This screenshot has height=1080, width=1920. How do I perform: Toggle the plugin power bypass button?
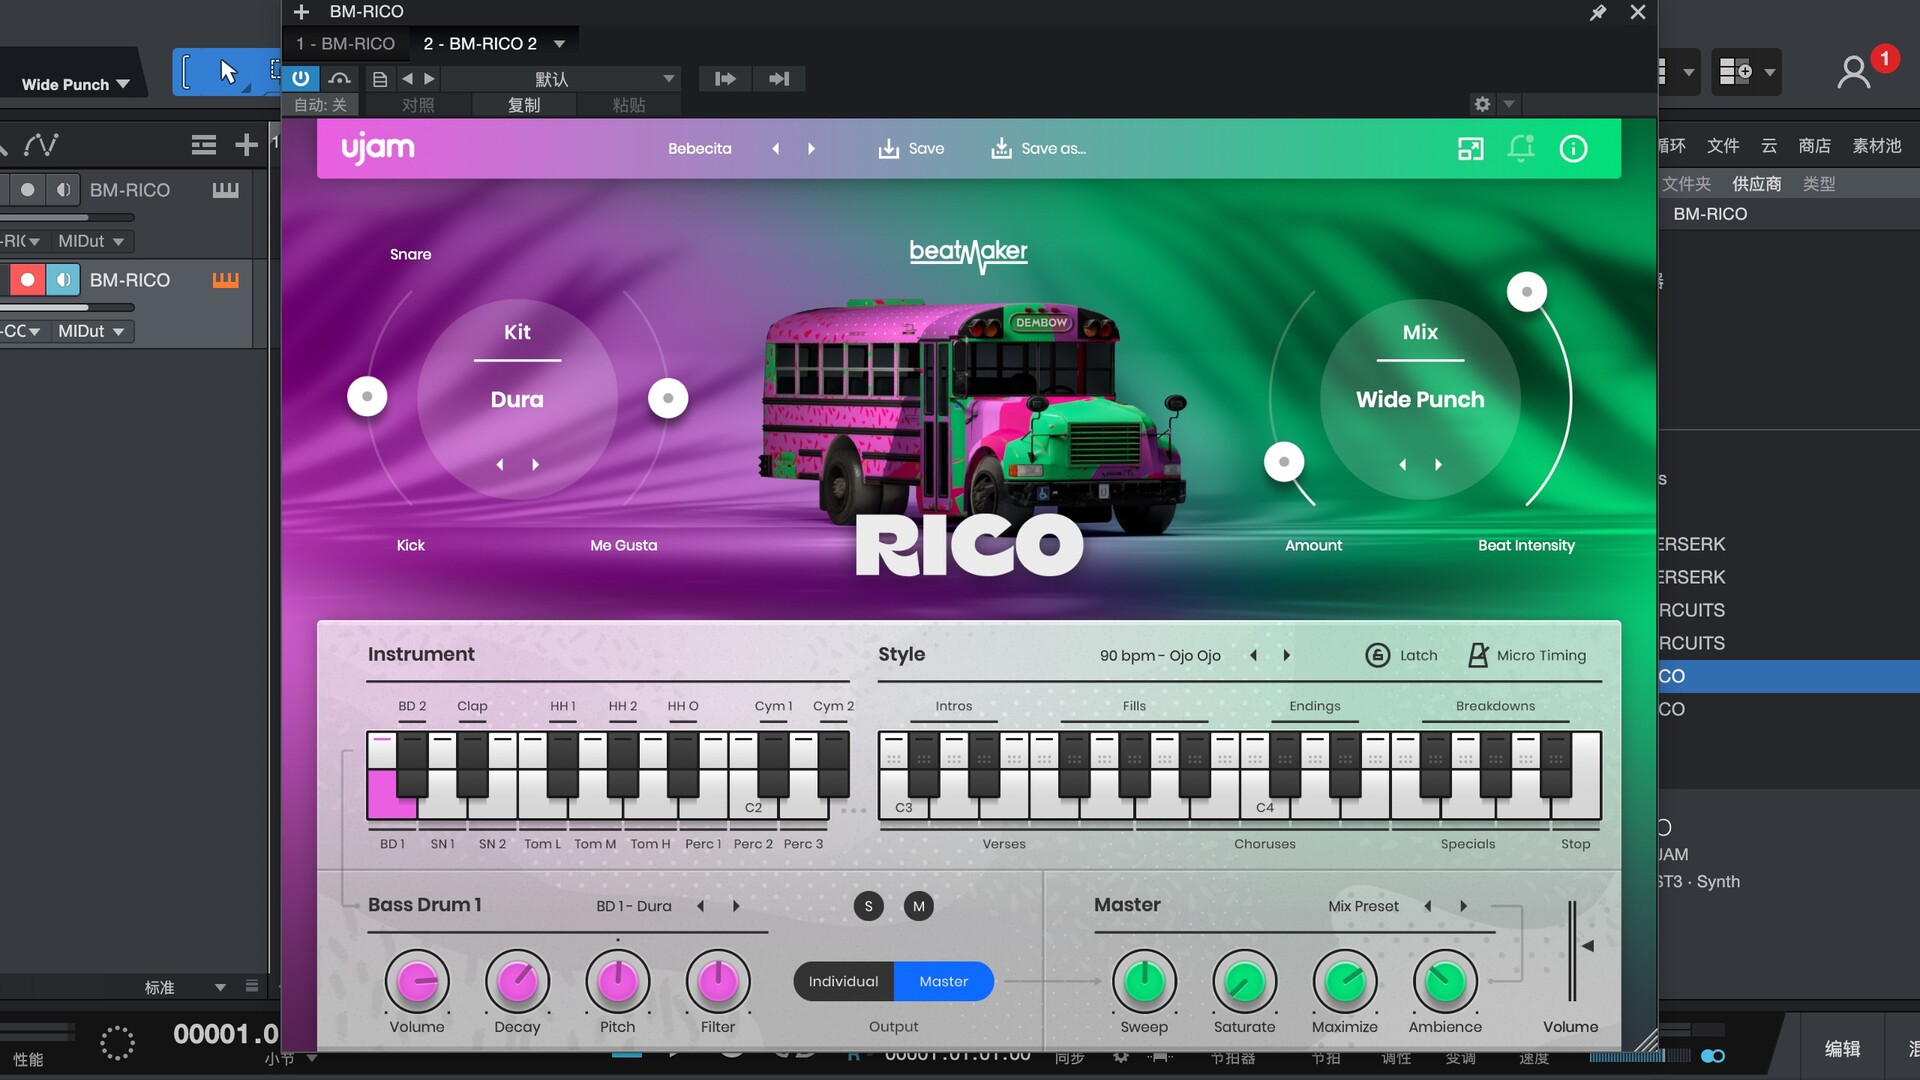(301, 78)
